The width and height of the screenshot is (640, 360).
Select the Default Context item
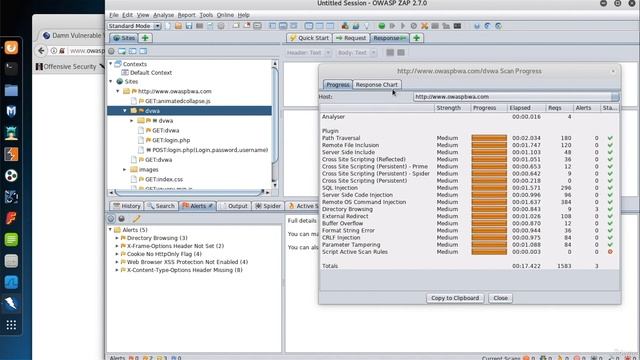pyautogui.click(x=147, y=73)
